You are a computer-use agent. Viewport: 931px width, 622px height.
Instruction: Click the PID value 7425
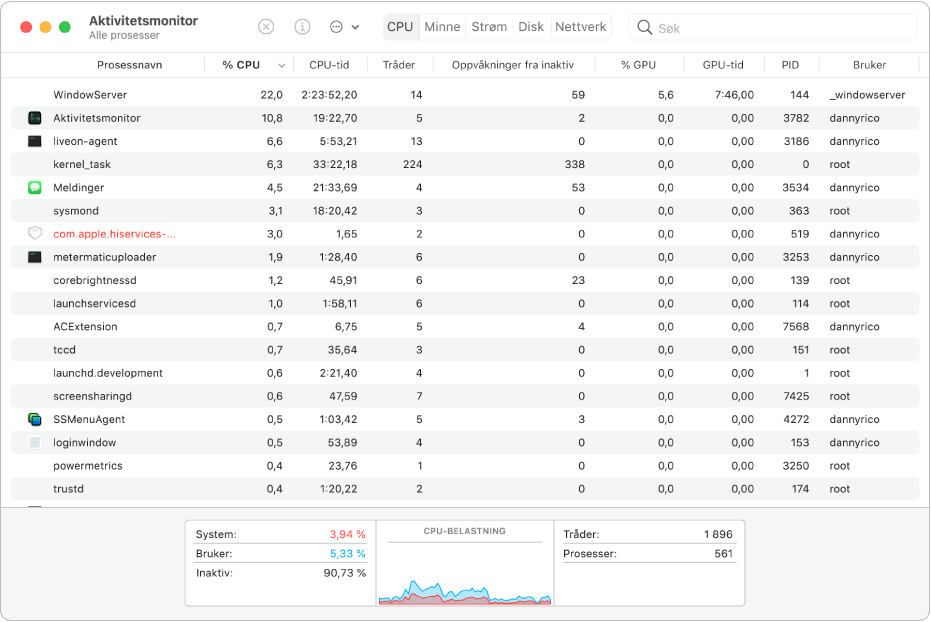coord(796,396)
